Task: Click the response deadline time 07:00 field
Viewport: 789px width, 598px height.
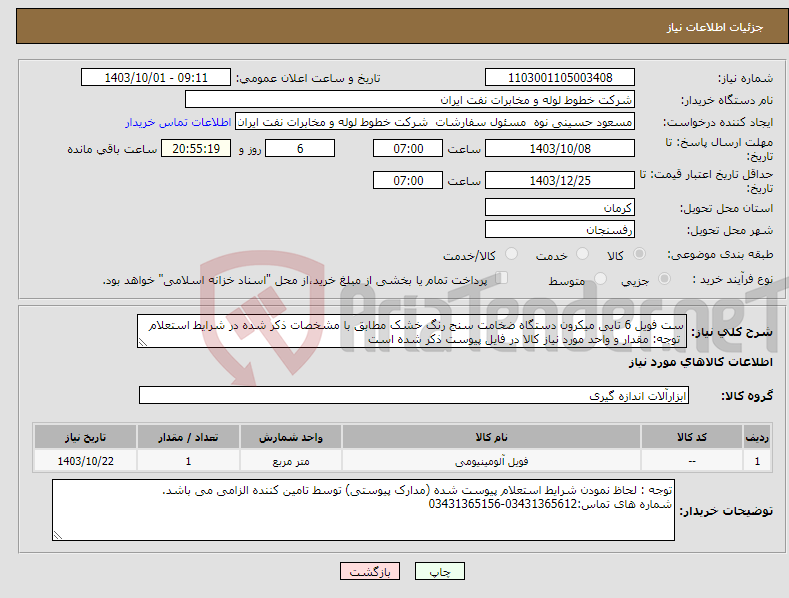Action: click(408, 148)
